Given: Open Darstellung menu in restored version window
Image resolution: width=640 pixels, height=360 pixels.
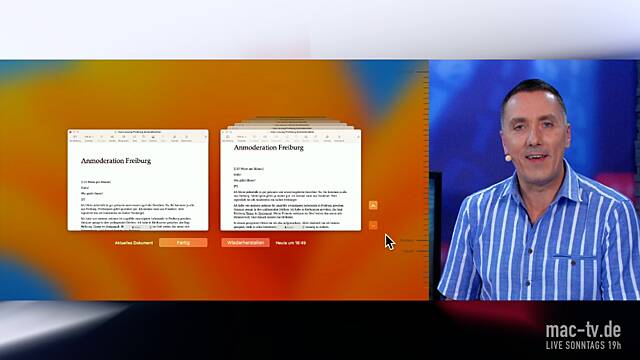Looking at the screenshot, I should pos(228,138).
